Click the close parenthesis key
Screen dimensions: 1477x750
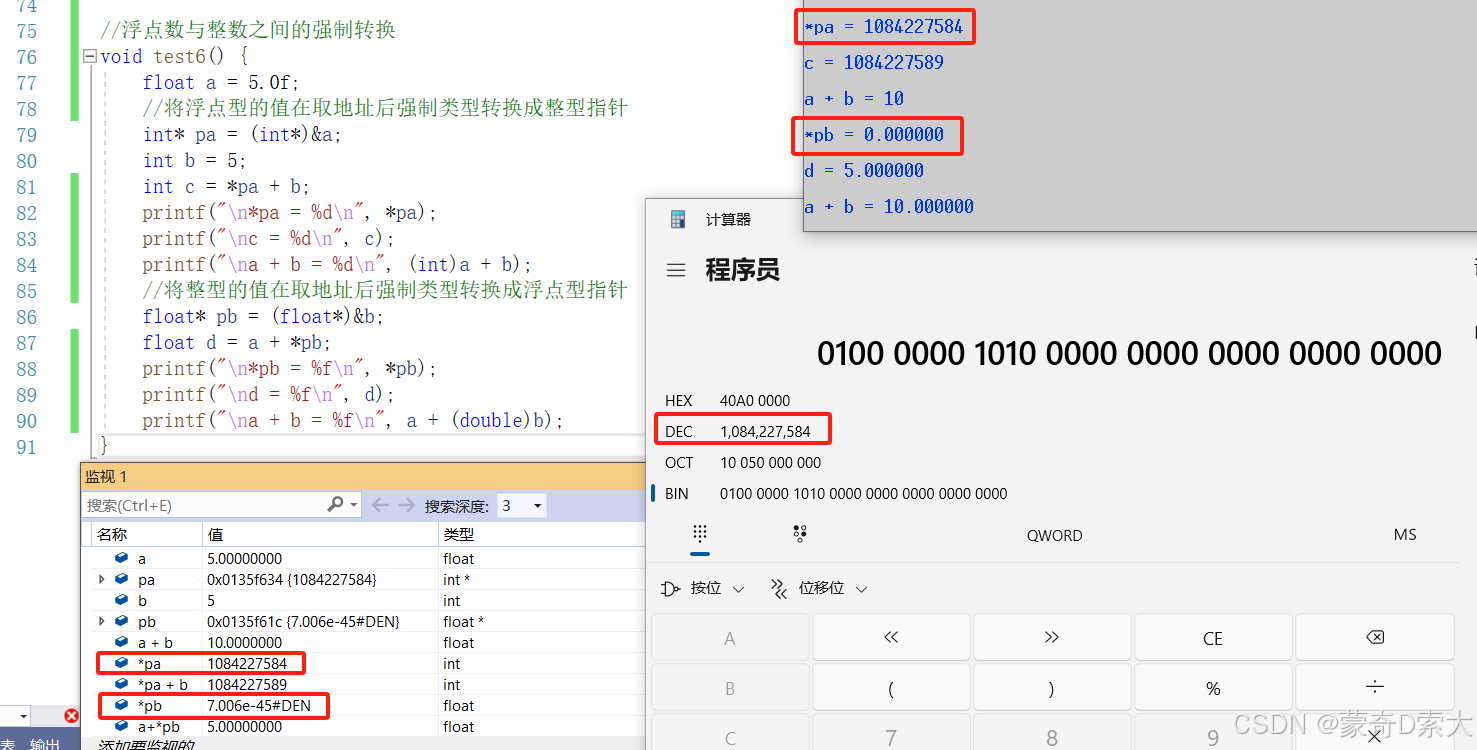[1052, 688]
